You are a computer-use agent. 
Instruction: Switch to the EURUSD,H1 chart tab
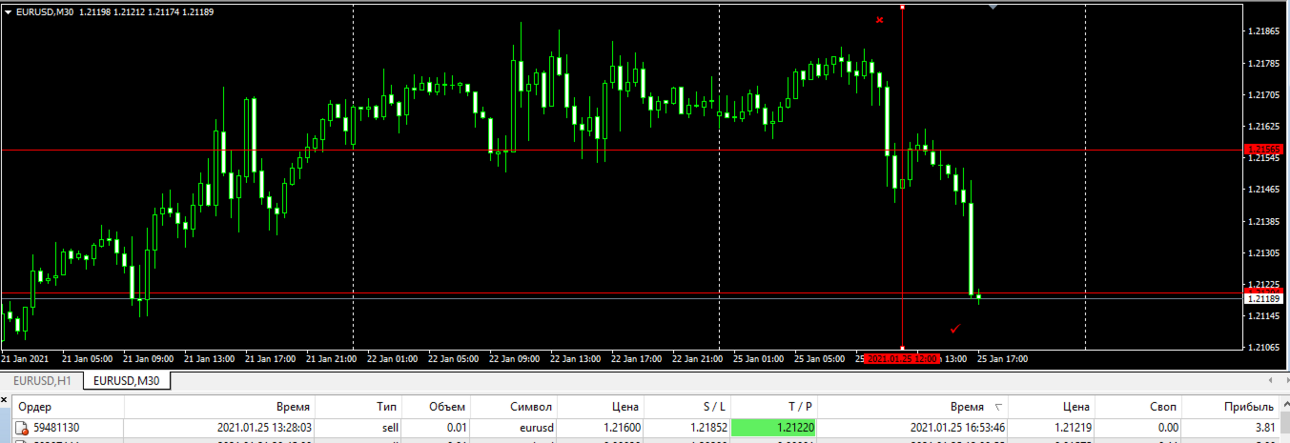pyautogui.click(x=42, y=380)
